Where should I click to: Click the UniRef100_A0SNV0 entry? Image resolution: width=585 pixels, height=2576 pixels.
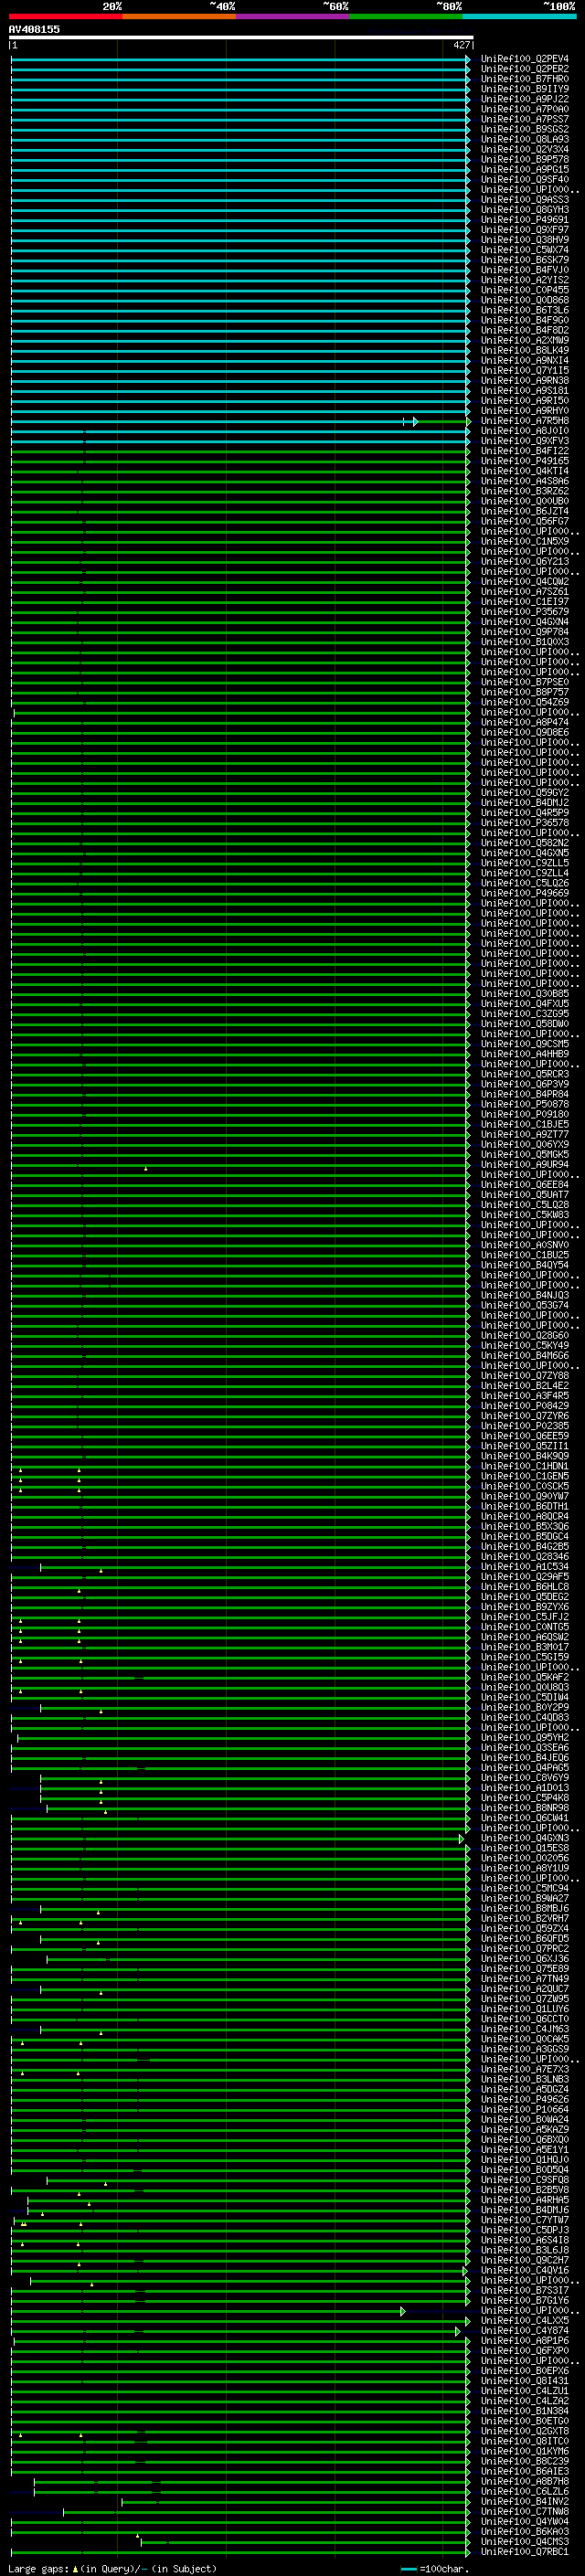pyautogui.click(x=524, y=1245)
